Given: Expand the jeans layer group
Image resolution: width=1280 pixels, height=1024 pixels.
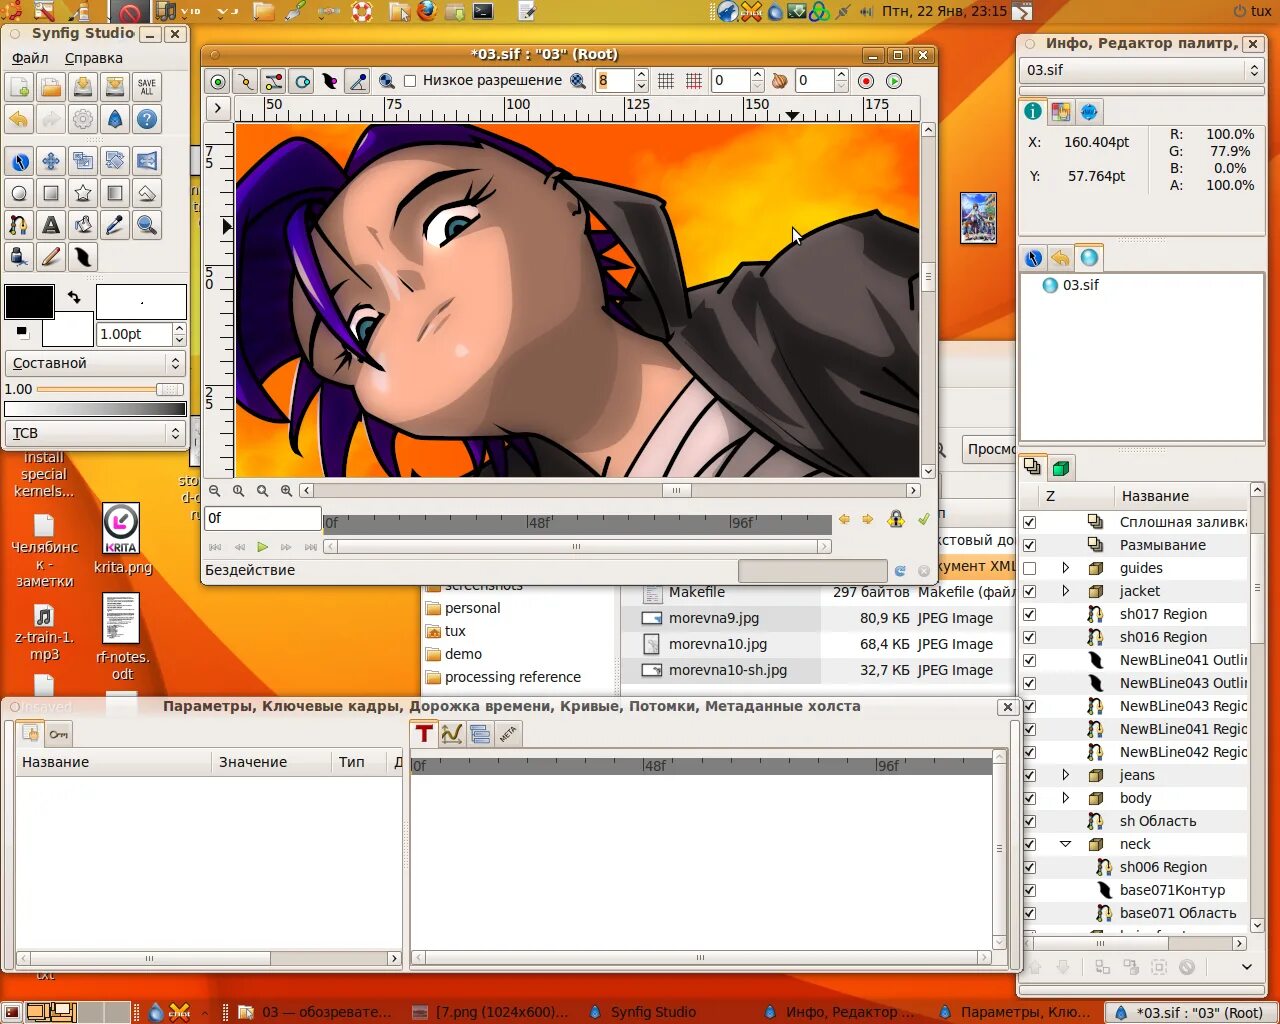Looking at the screenshot, I should (1065, 775).
